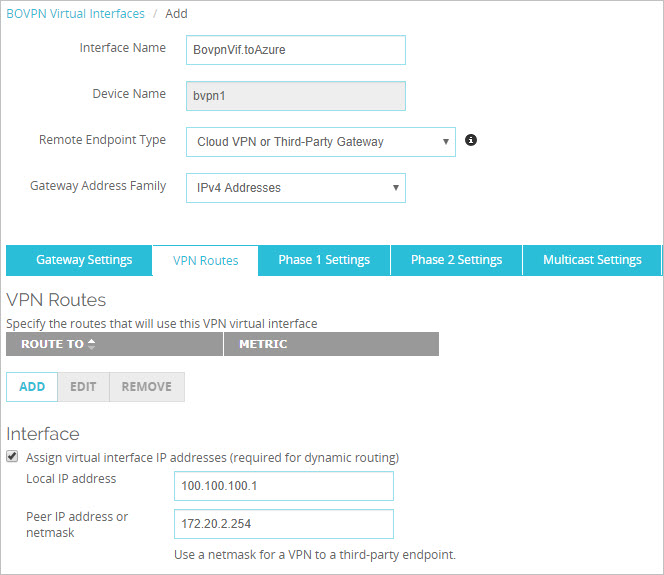Go to the Phase 2 Settings tab
The height and width of the screenshot is (575, 664).
[x=456, y=260]
